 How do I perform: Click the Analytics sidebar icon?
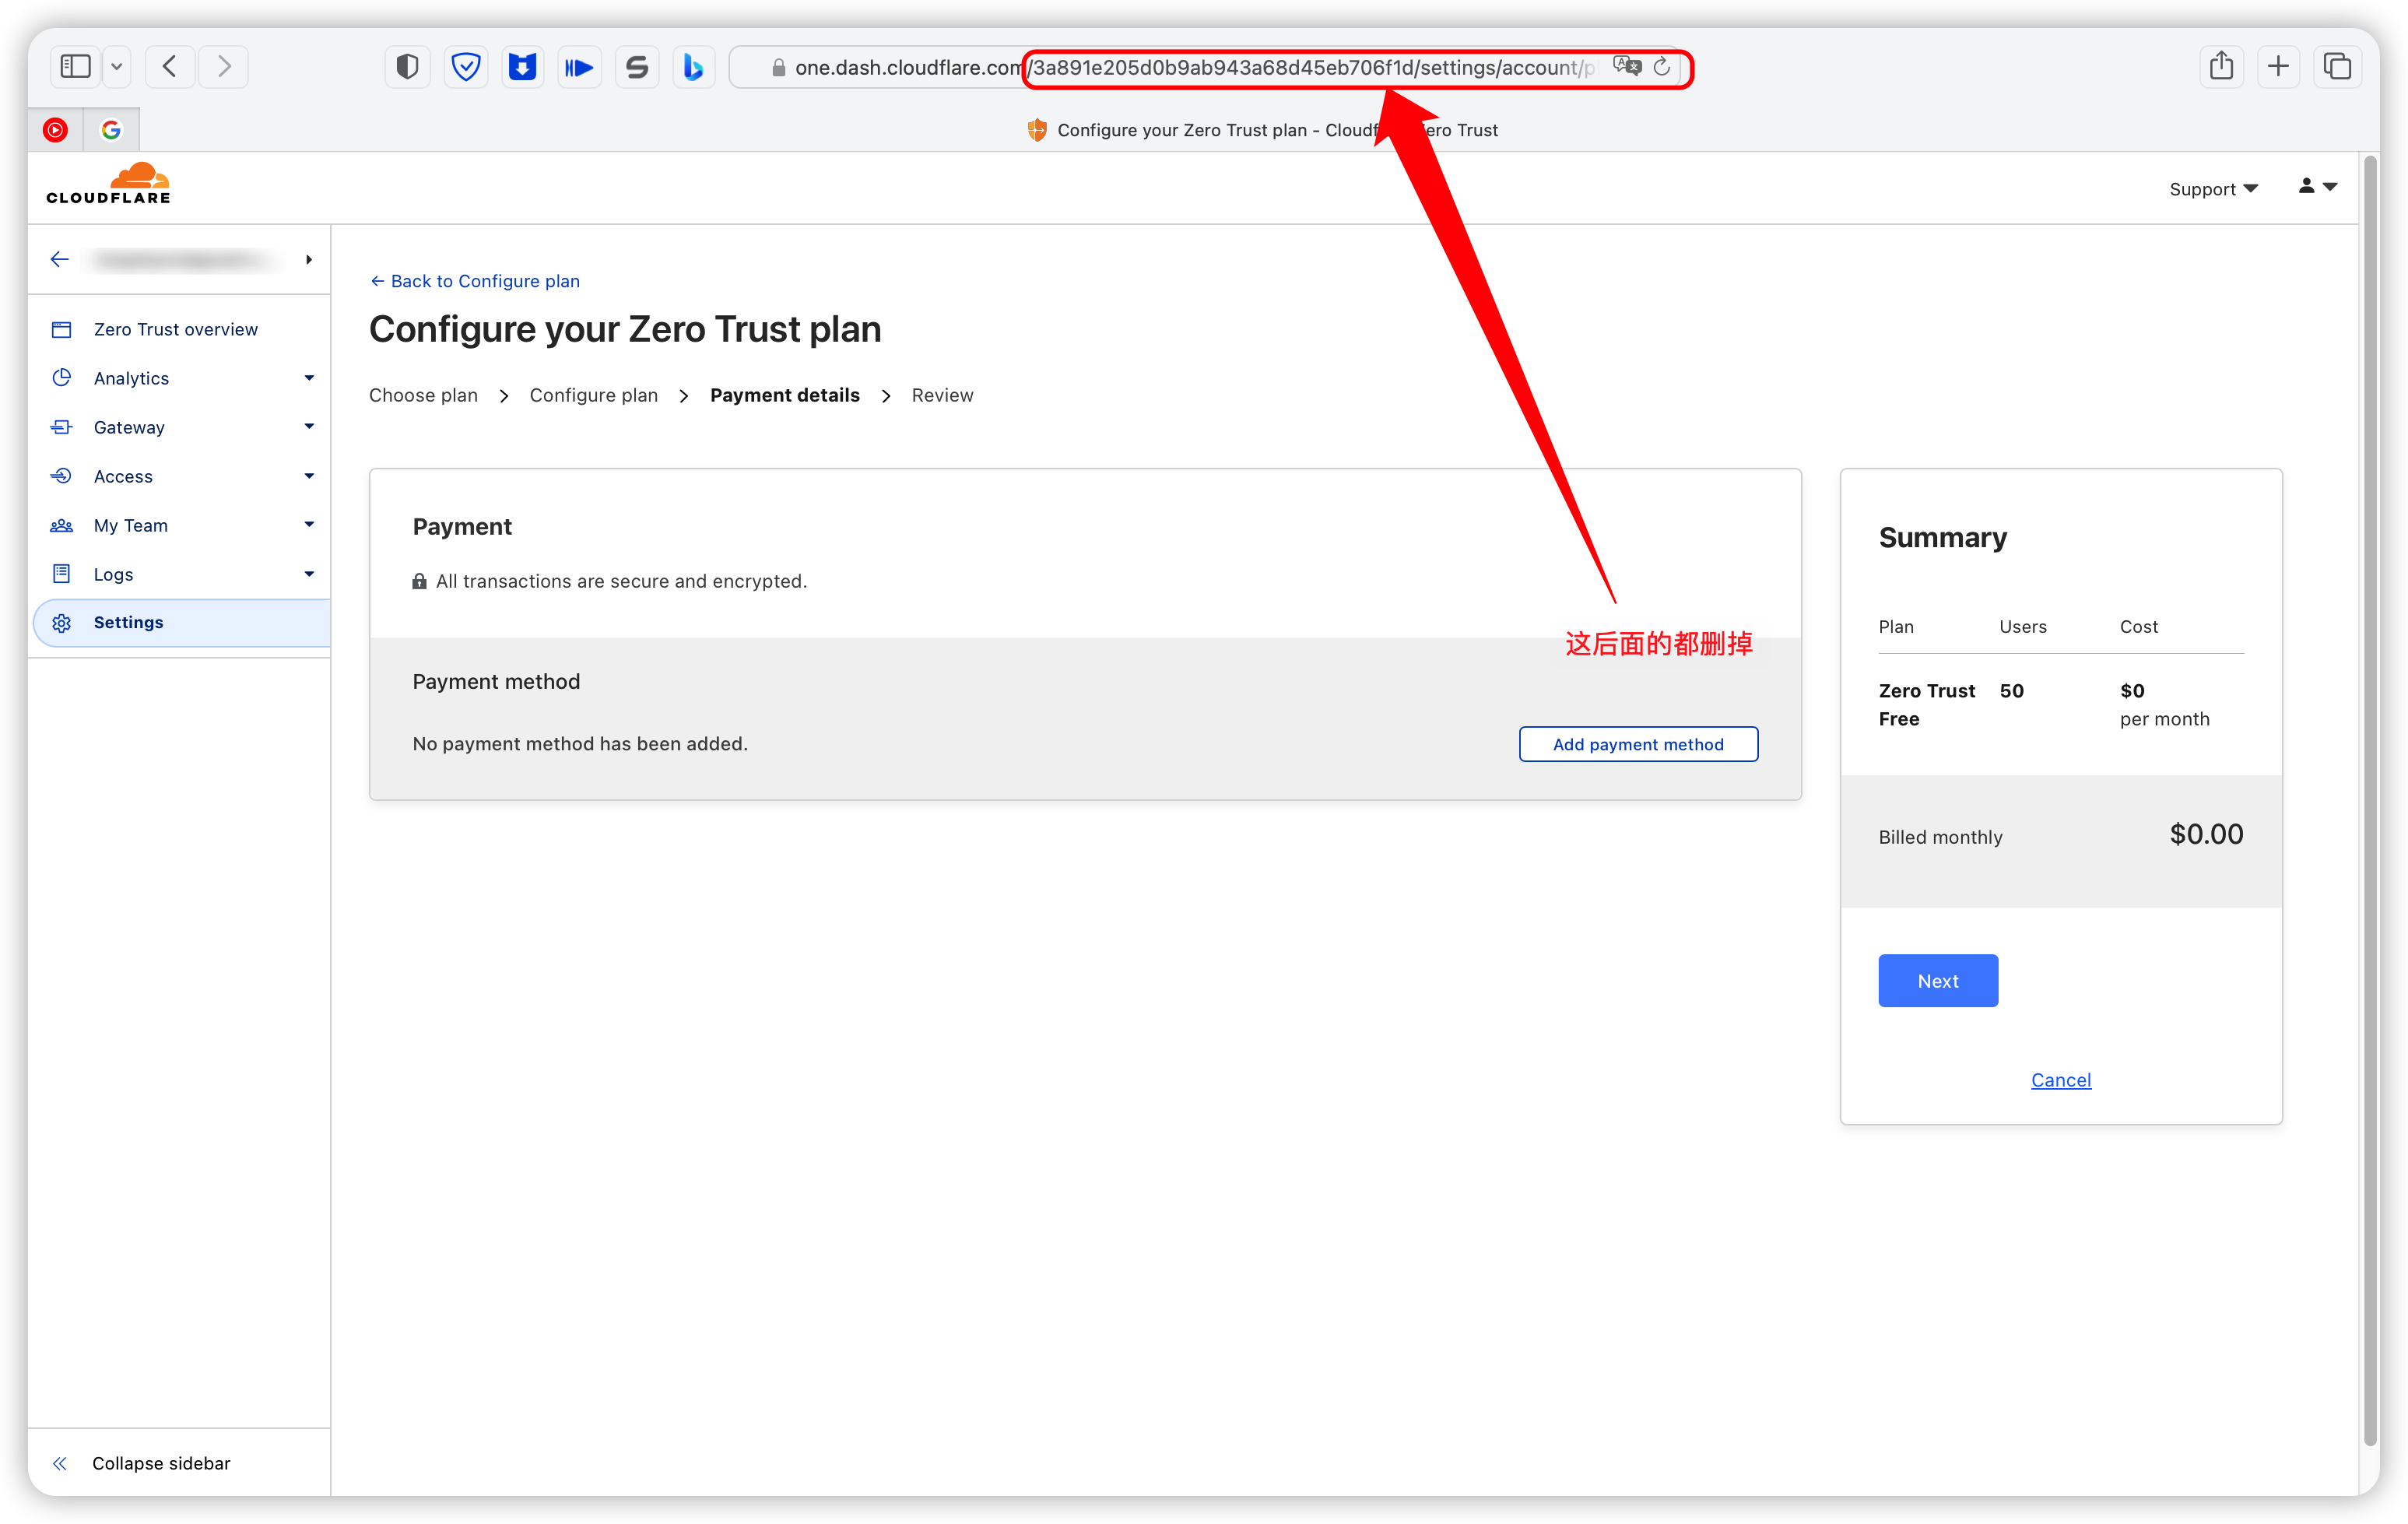click(61, 377)
